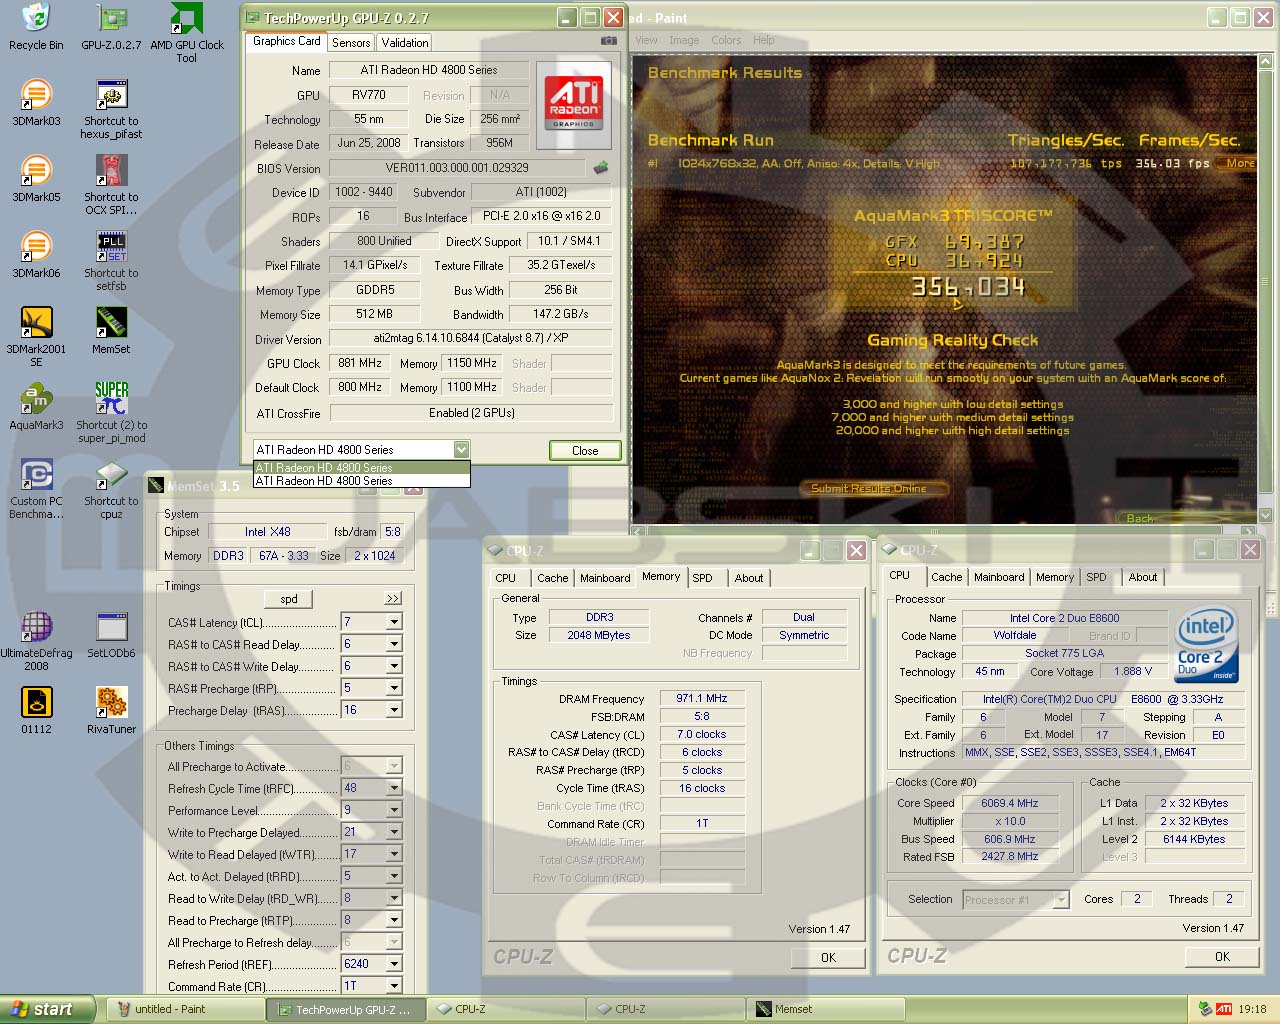Select Cache tab in right CPU-Z window

tap(946, 577)
